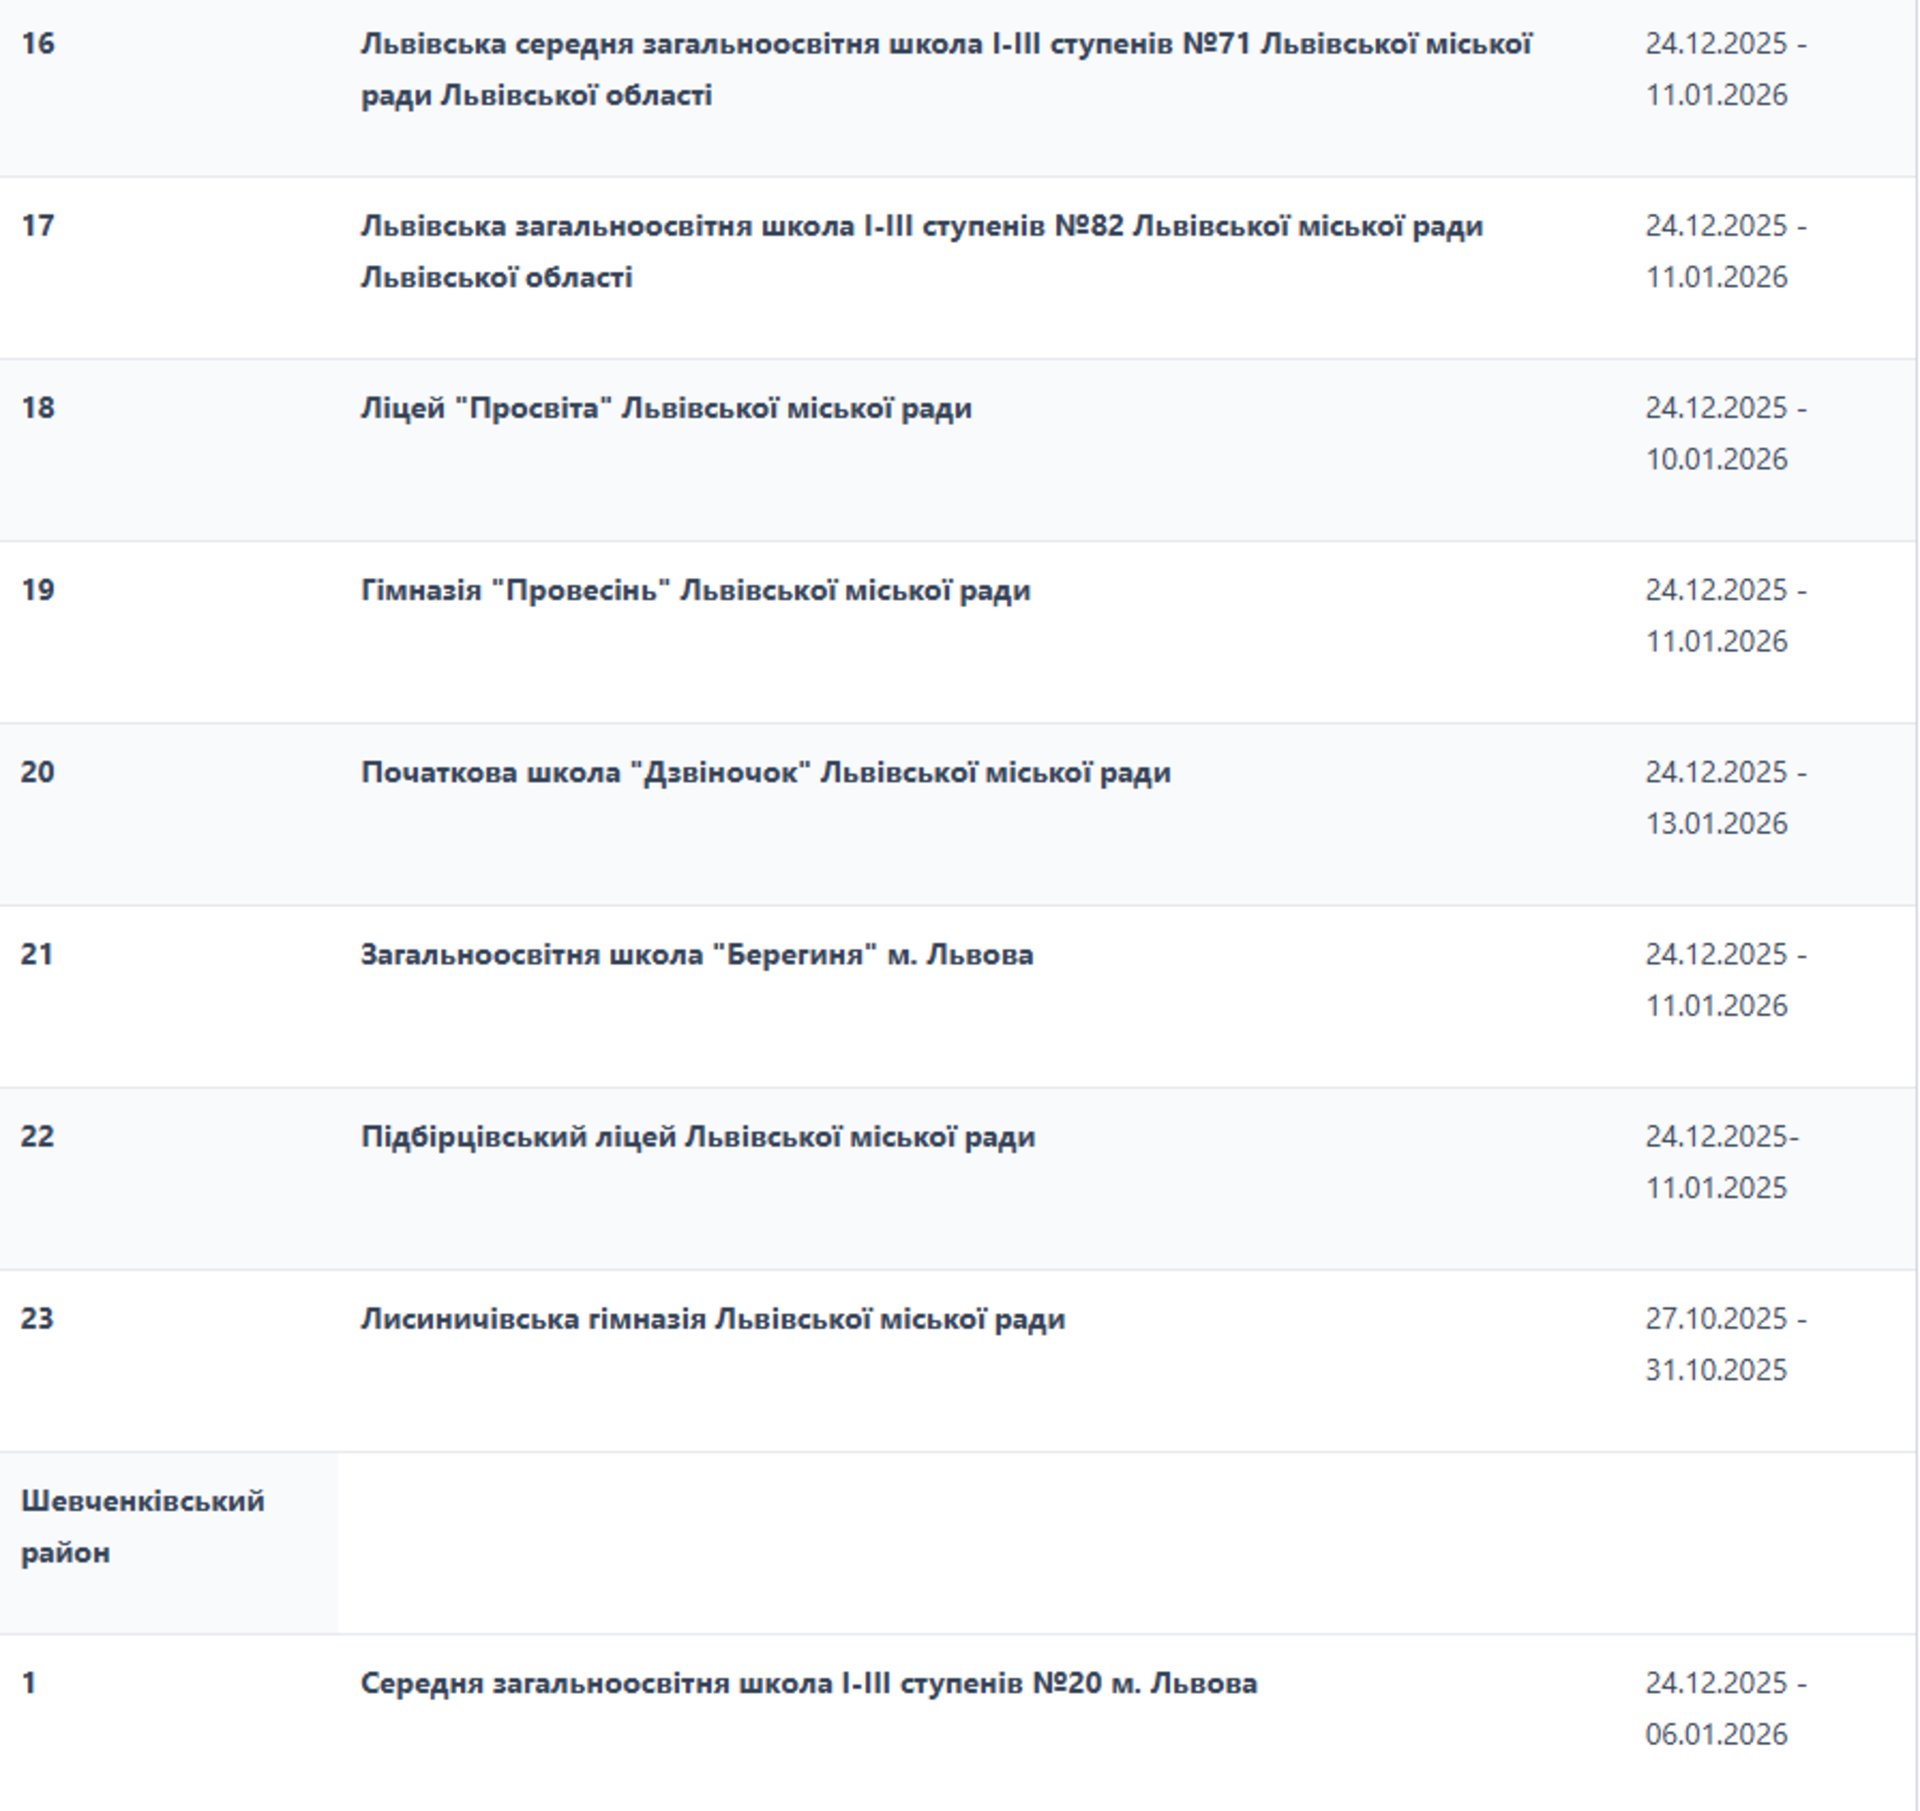Click Підбірцівський ліцей school name
1920x1811 pixels.
click(x=697, y=1137)
